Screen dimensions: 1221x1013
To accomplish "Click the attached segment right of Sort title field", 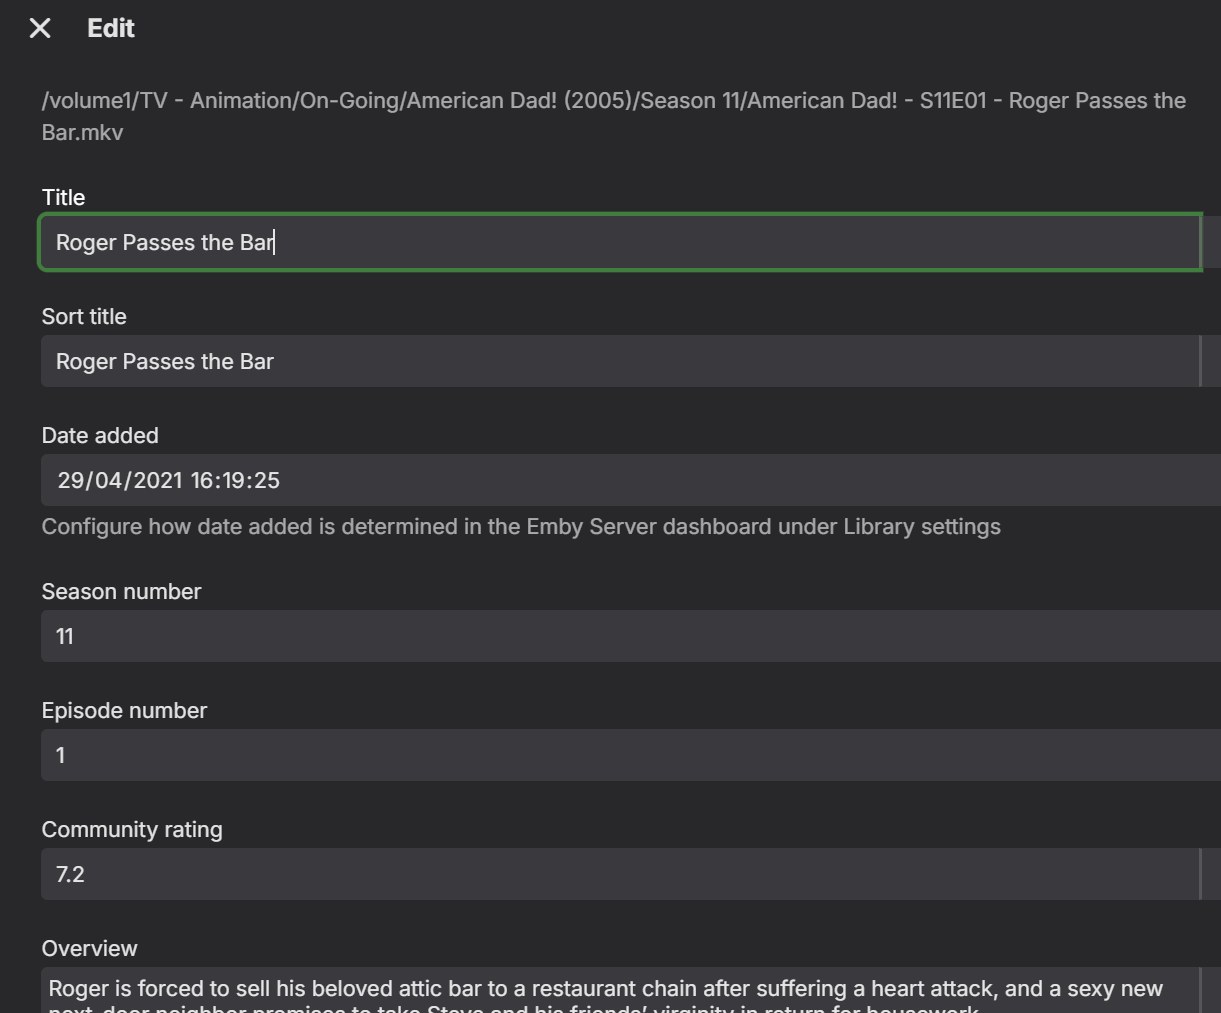I will pos(1211,361).
